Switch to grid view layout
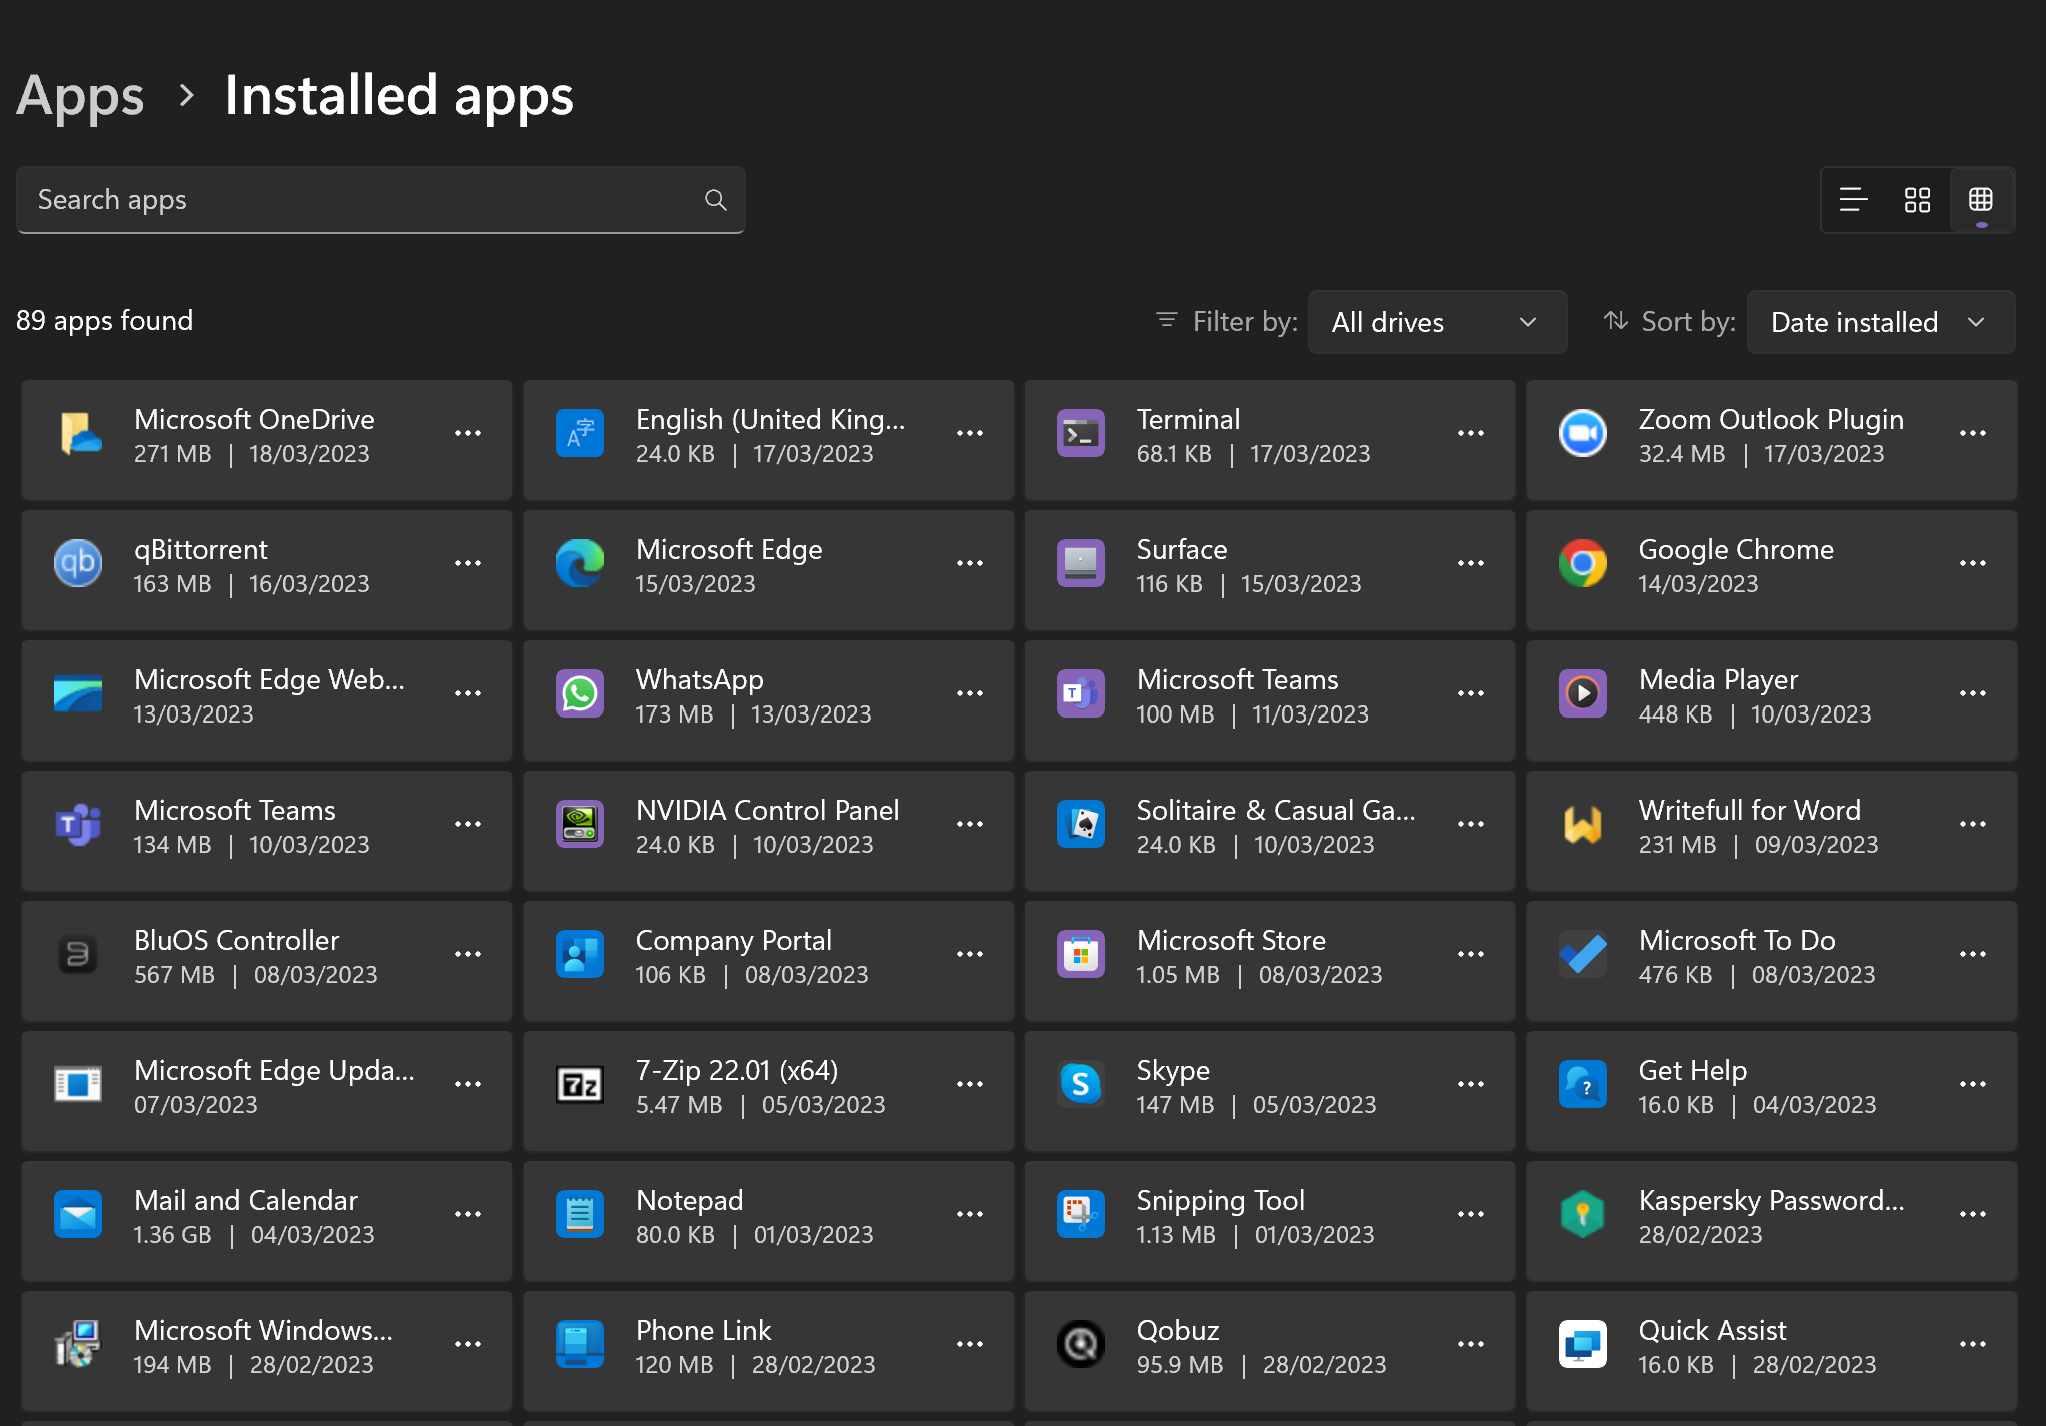 tap(1917, 200)
